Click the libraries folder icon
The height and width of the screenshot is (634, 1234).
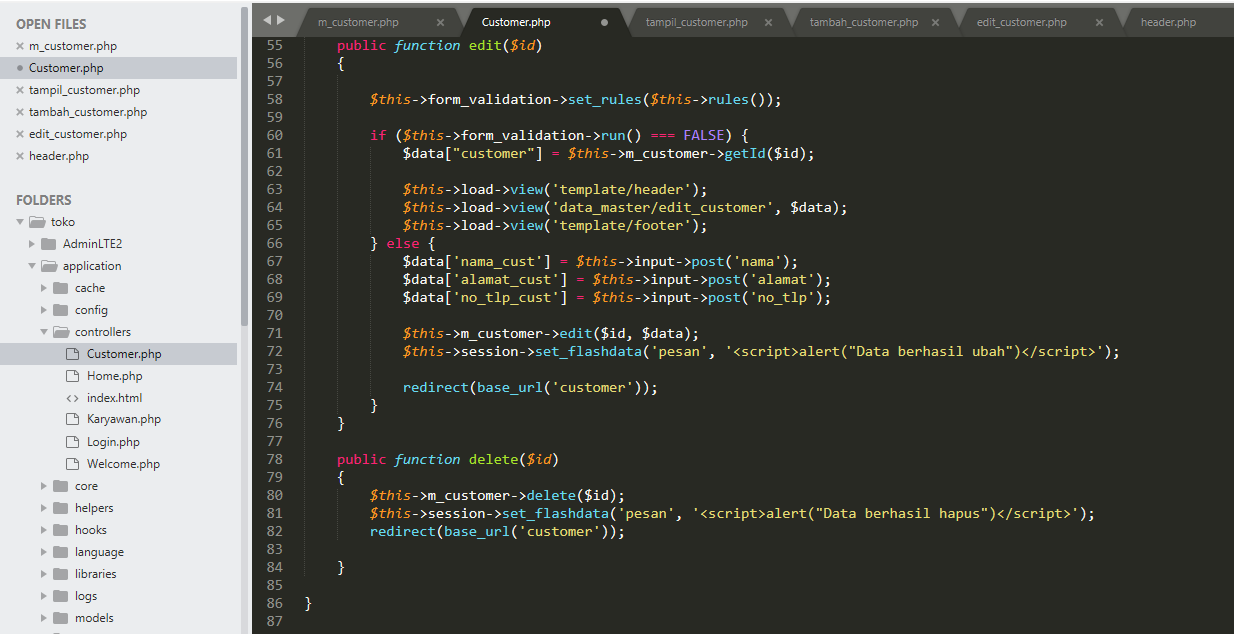coord(61,574)
